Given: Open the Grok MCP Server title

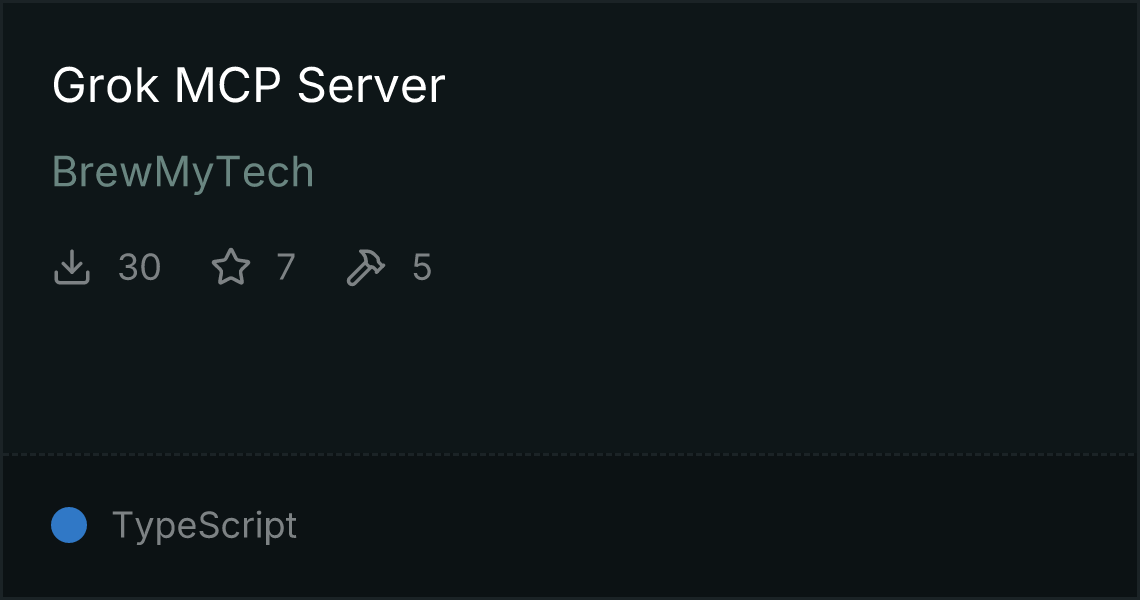Looking at the screenshot, I should 249,86.
